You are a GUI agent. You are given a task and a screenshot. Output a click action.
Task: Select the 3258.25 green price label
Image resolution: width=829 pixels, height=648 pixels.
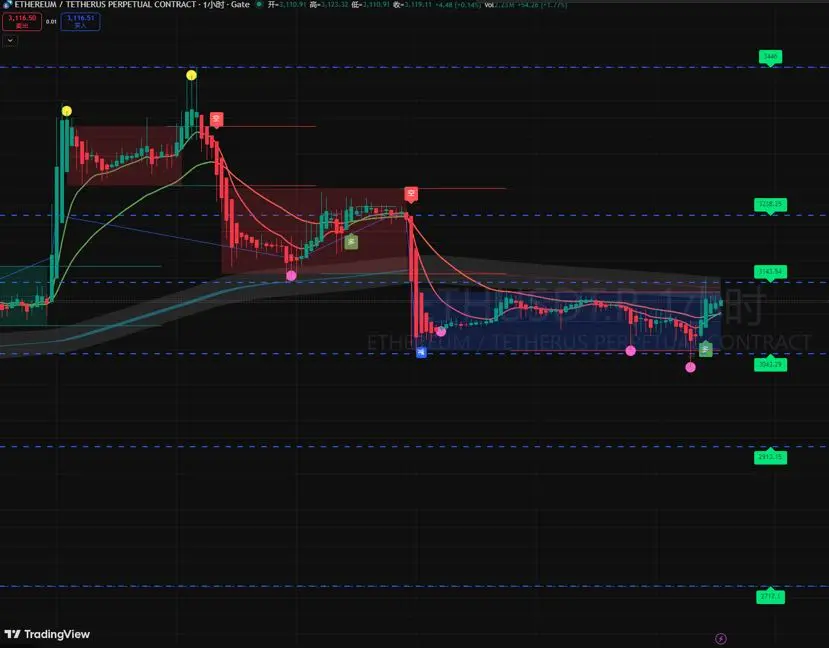(x=770, y=205)
